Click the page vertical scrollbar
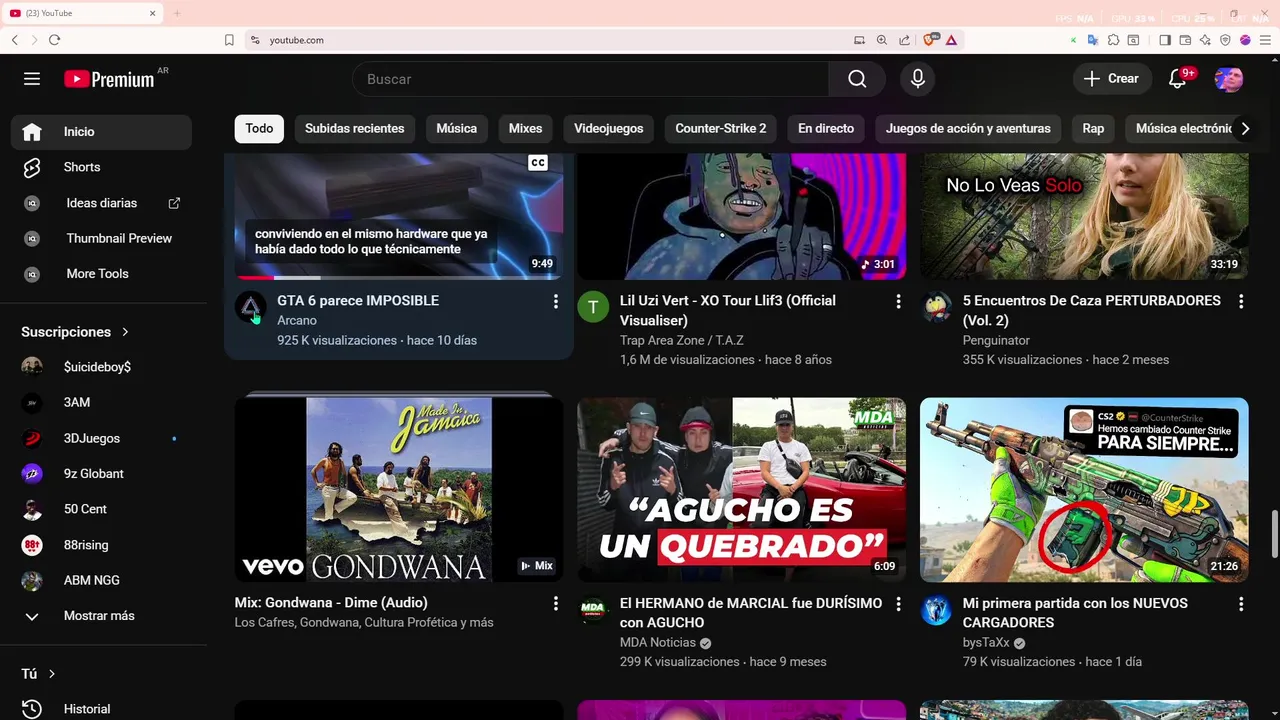The height and width of the screenshot is (720, 1280). (x=1274, y=535)
